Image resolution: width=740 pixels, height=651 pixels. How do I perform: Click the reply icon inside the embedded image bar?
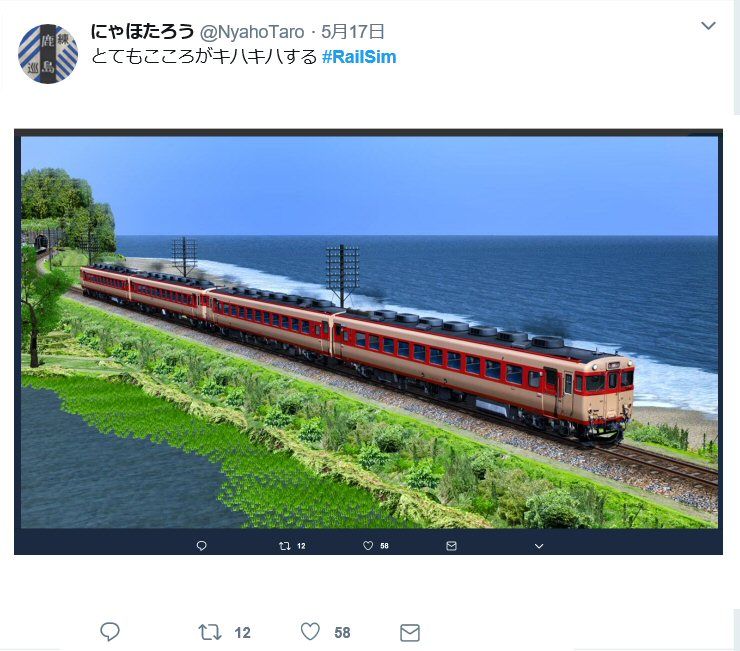pos(202,546)
